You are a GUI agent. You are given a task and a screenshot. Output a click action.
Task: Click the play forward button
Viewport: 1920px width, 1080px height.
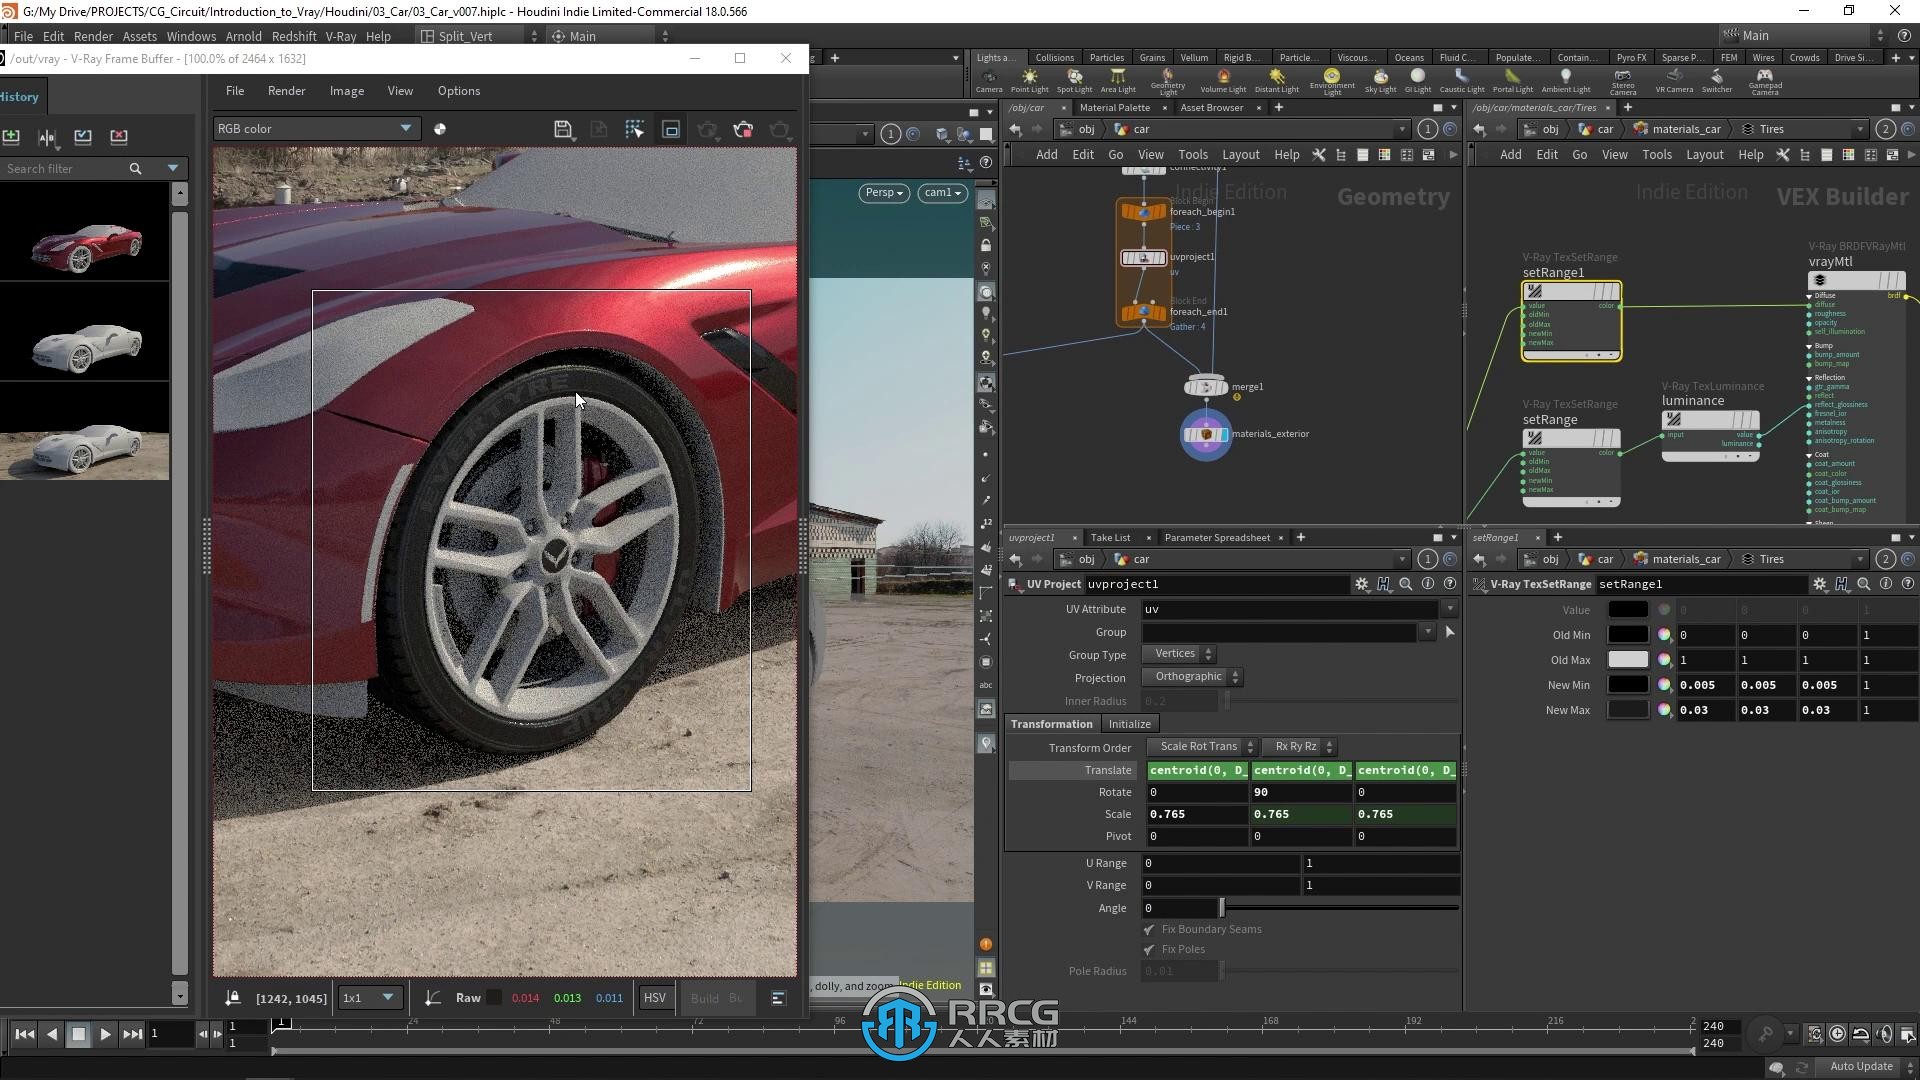105,1034
